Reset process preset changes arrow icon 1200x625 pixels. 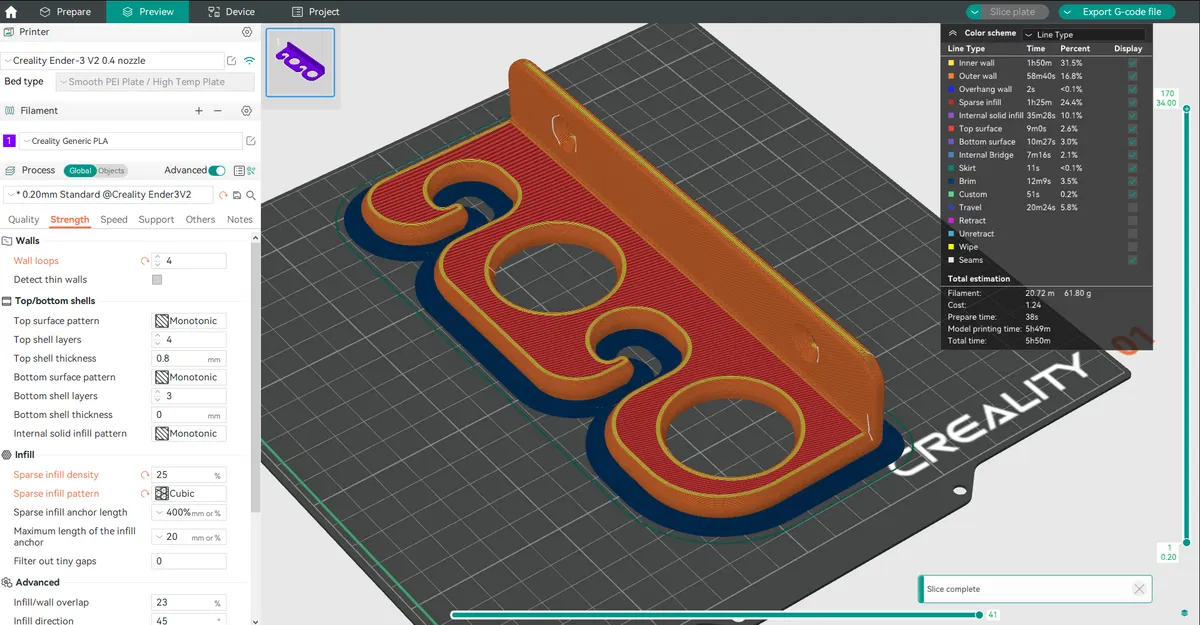224,195
